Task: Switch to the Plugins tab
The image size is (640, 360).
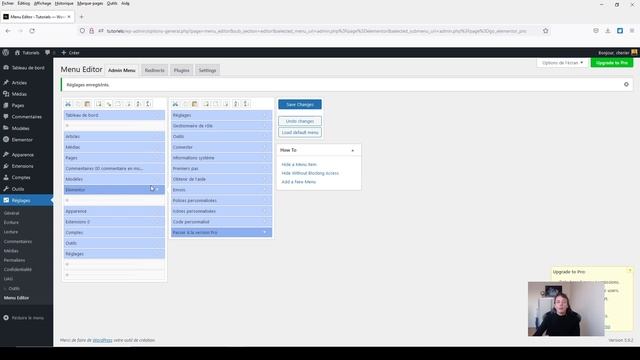Action: pos(182,70)
